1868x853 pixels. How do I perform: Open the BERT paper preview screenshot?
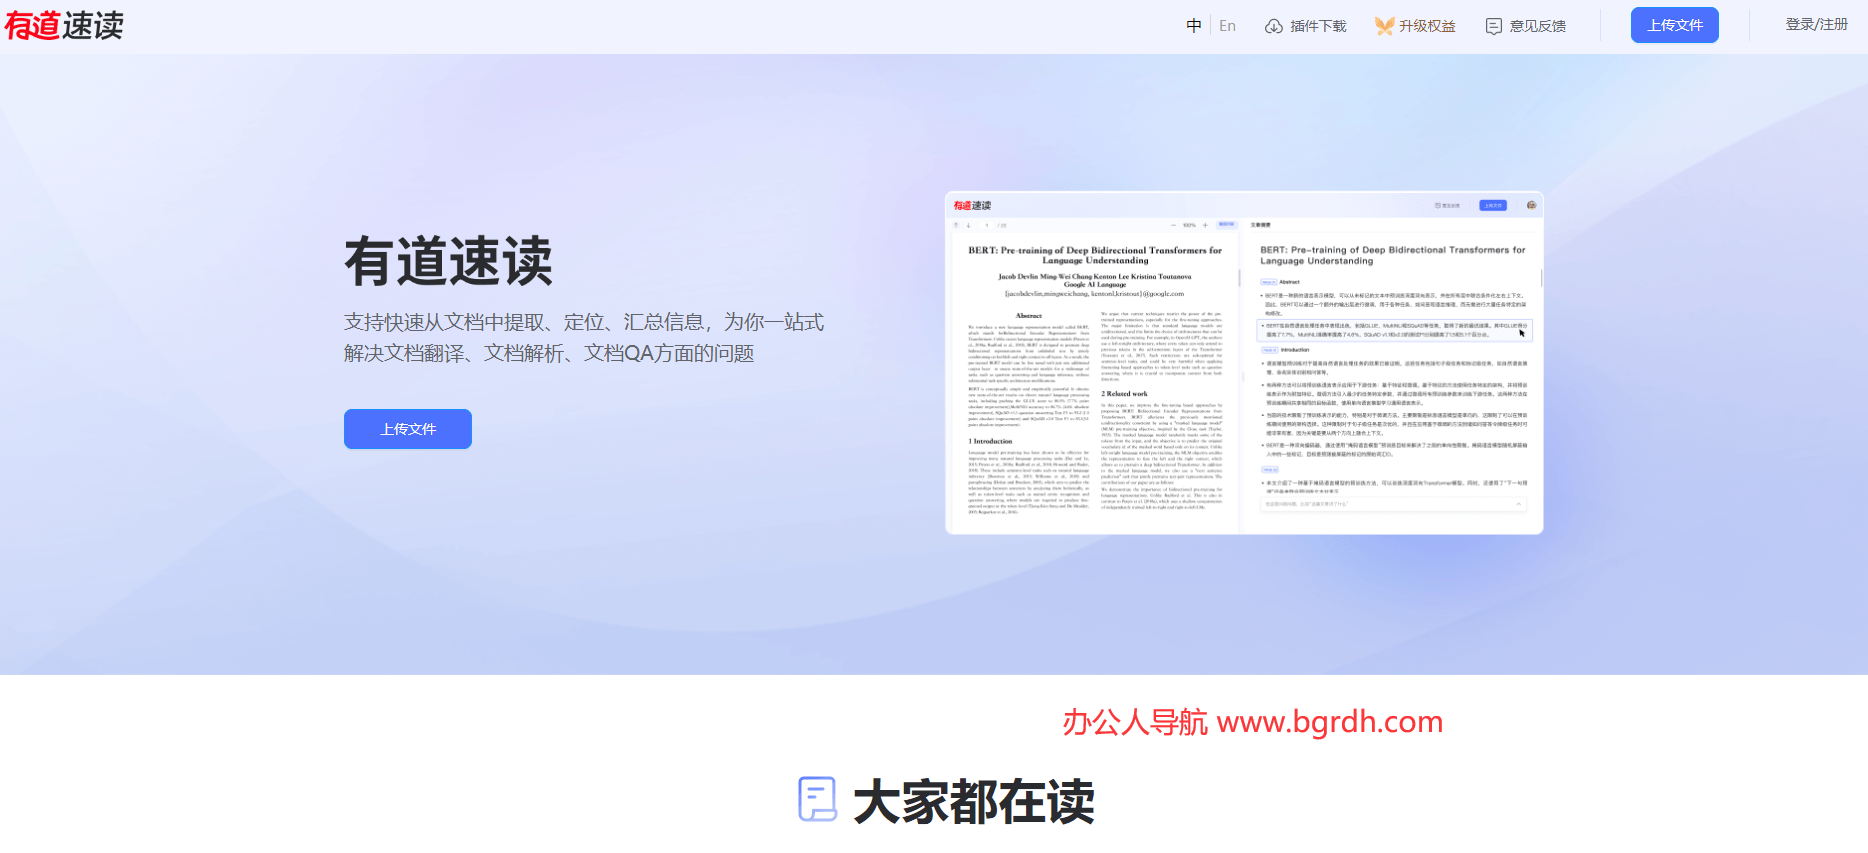(1244, 363)
